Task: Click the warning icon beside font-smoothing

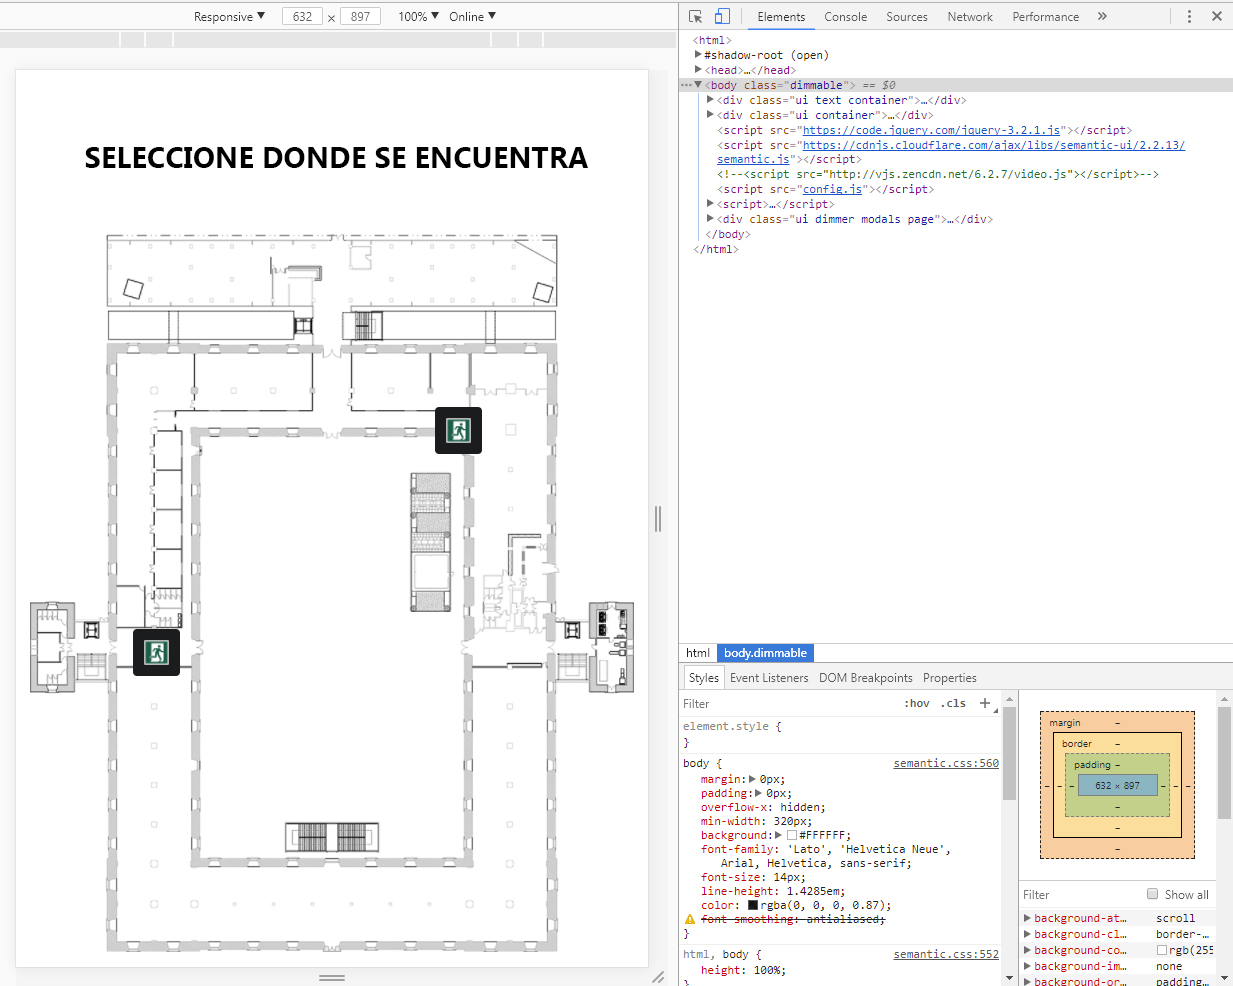Action: point(690,919)
